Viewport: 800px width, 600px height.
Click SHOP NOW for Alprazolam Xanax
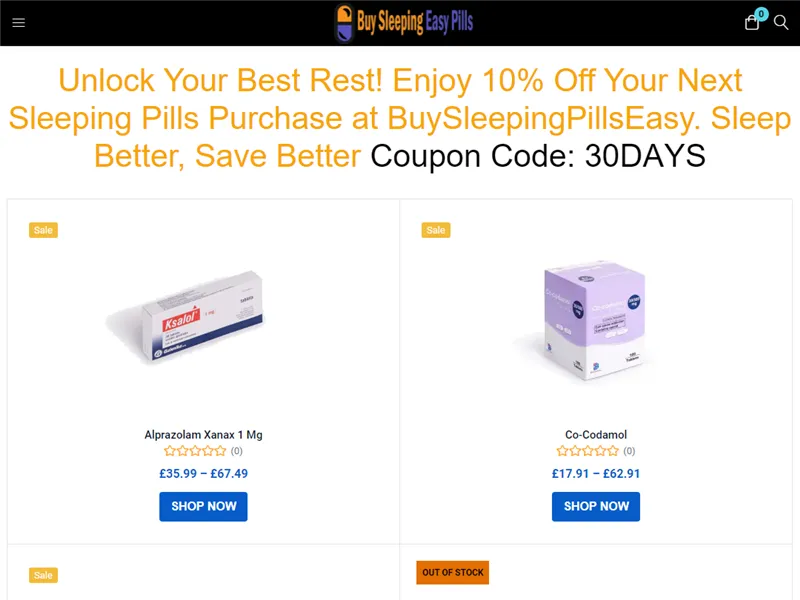coord(203,506)
